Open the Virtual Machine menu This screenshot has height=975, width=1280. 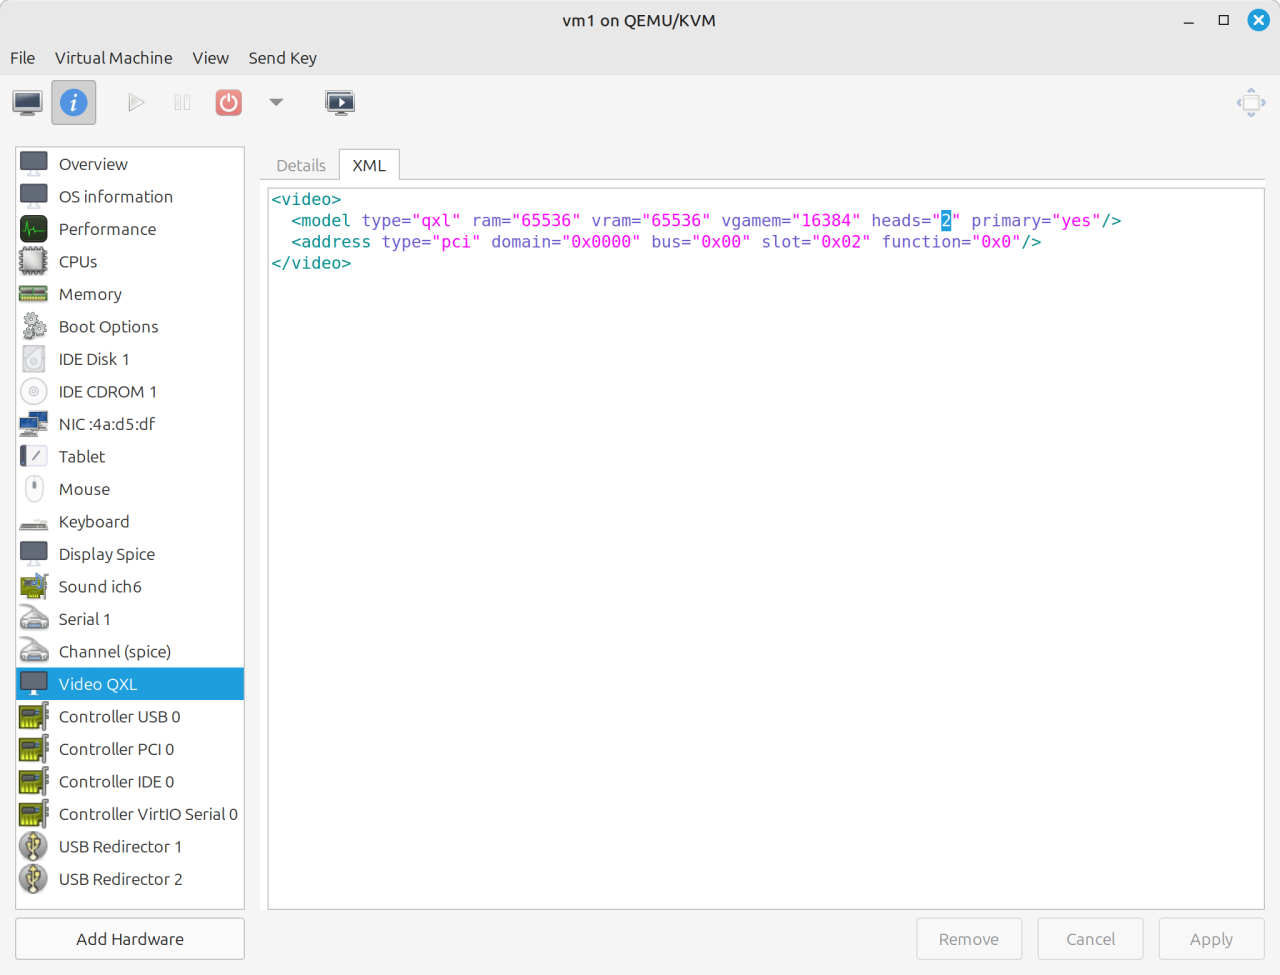pos(113,58)
